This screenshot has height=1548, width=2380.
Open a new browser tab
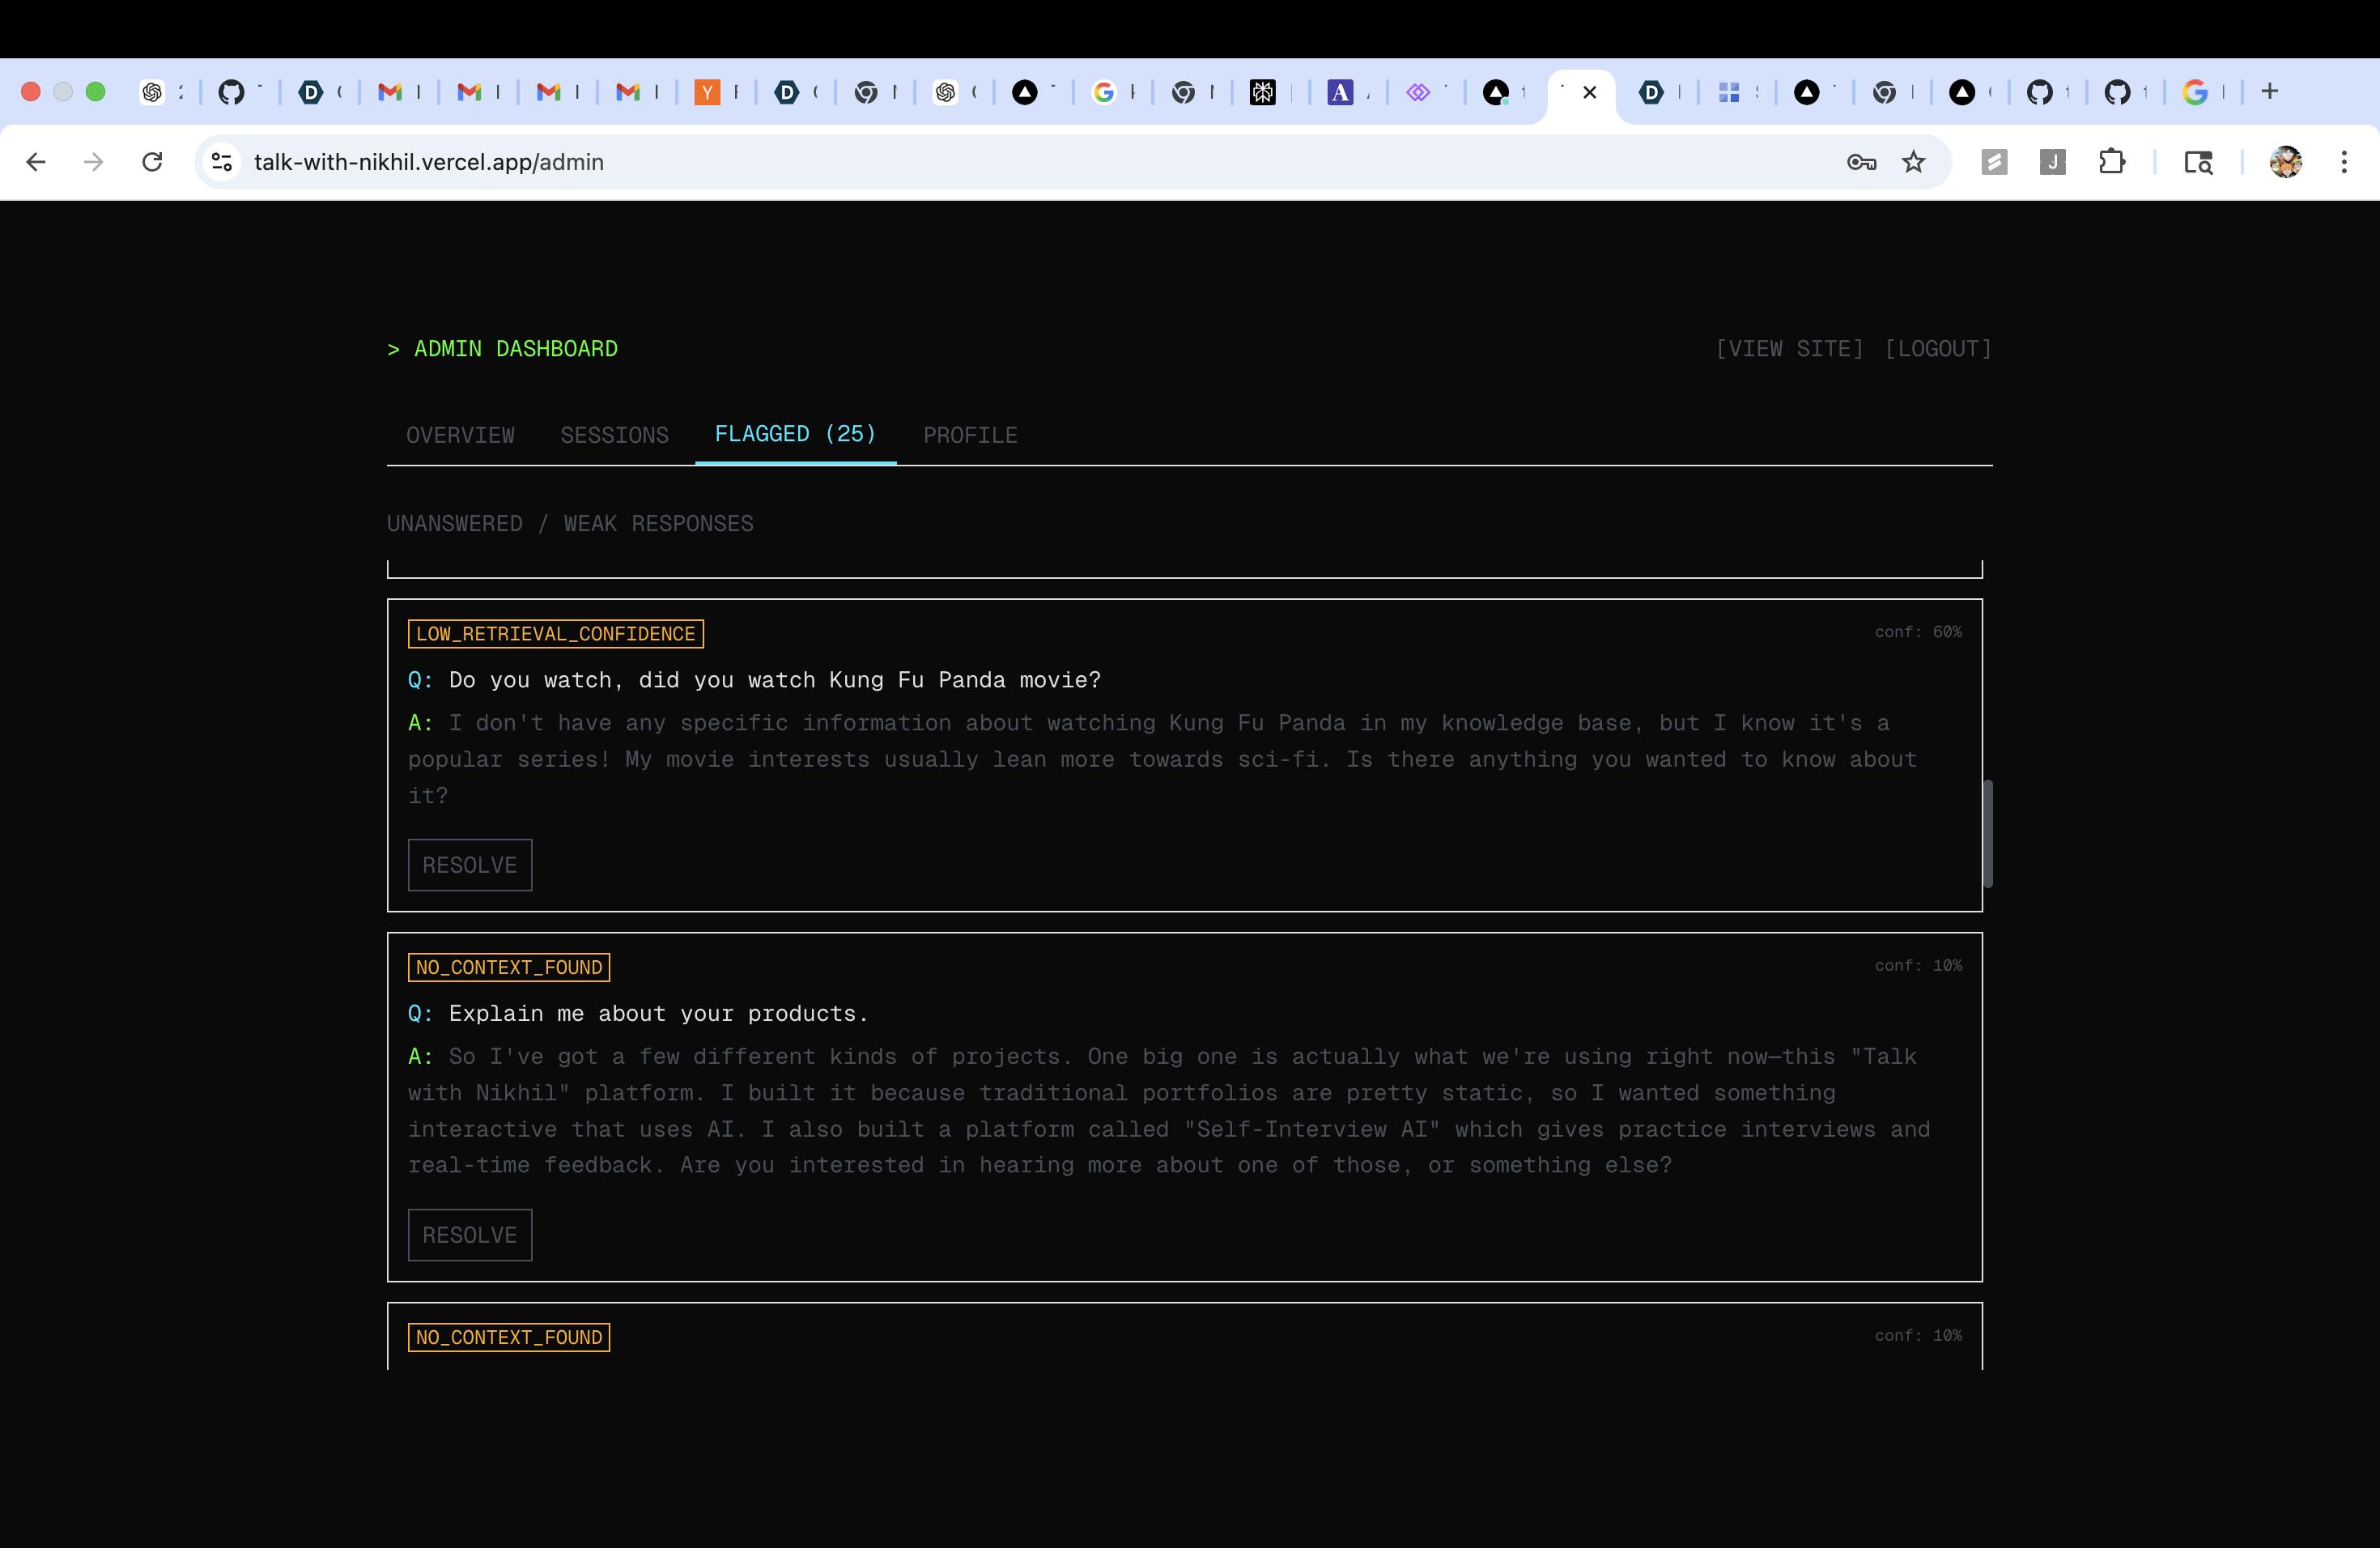(x=2270, y=92)
